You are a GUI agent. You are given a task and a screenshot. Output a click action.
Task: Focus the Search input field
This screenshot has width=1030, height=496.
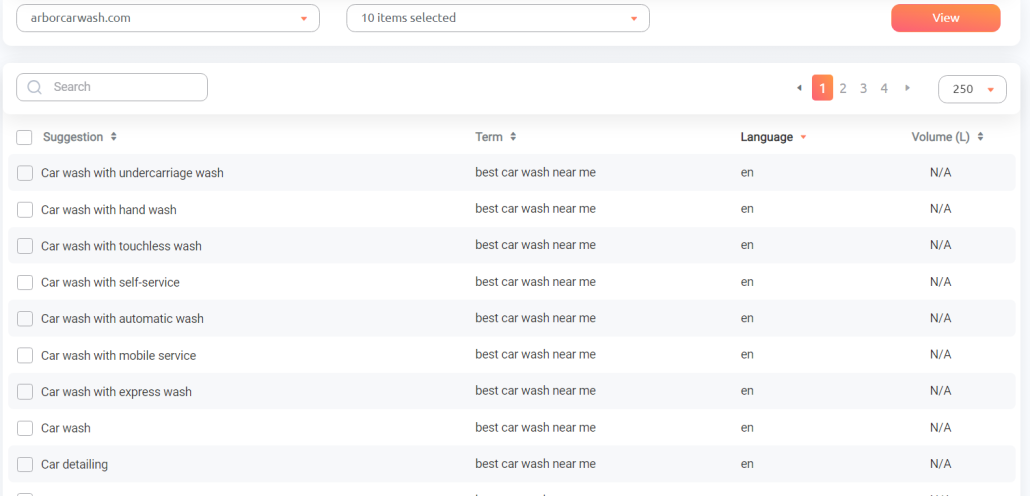pyautogui.click(x=112, y=87)
